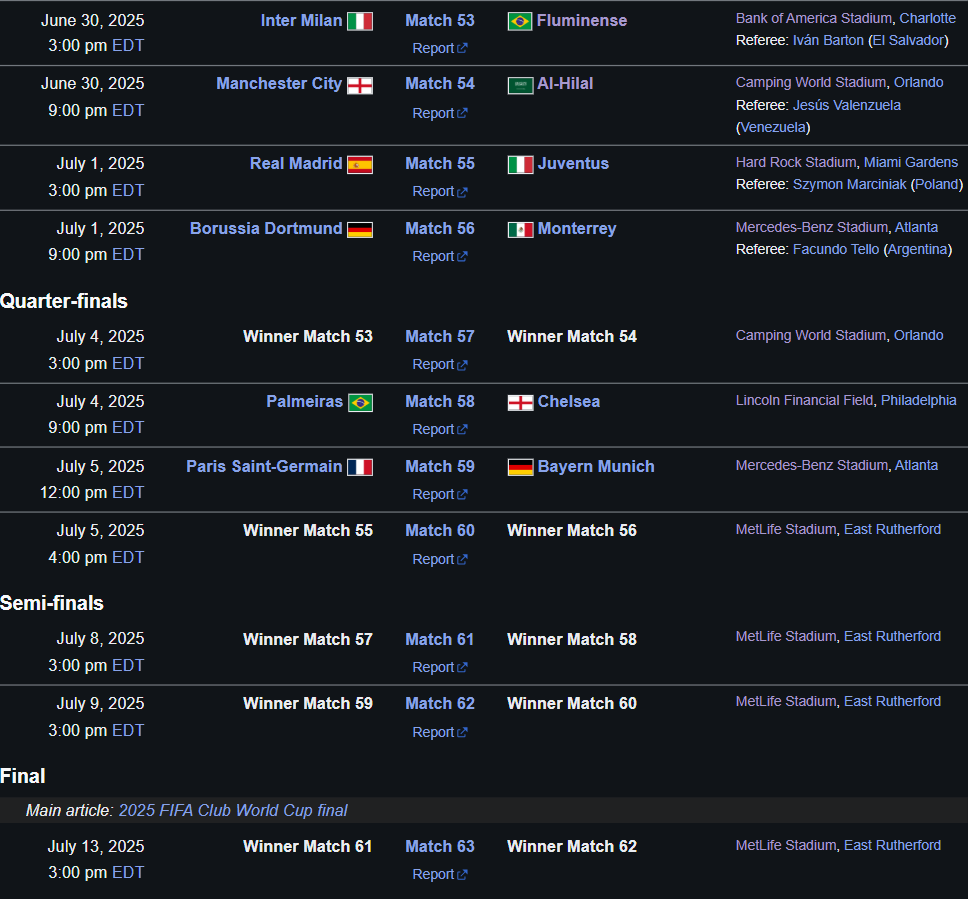
Task: Open the Fluminense team link
Action: [582, 20]
